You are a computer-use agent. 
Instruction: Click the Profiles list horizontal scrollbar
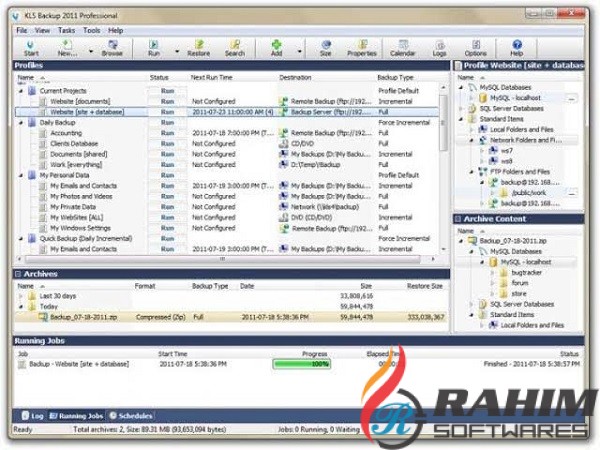click(223, 259)
